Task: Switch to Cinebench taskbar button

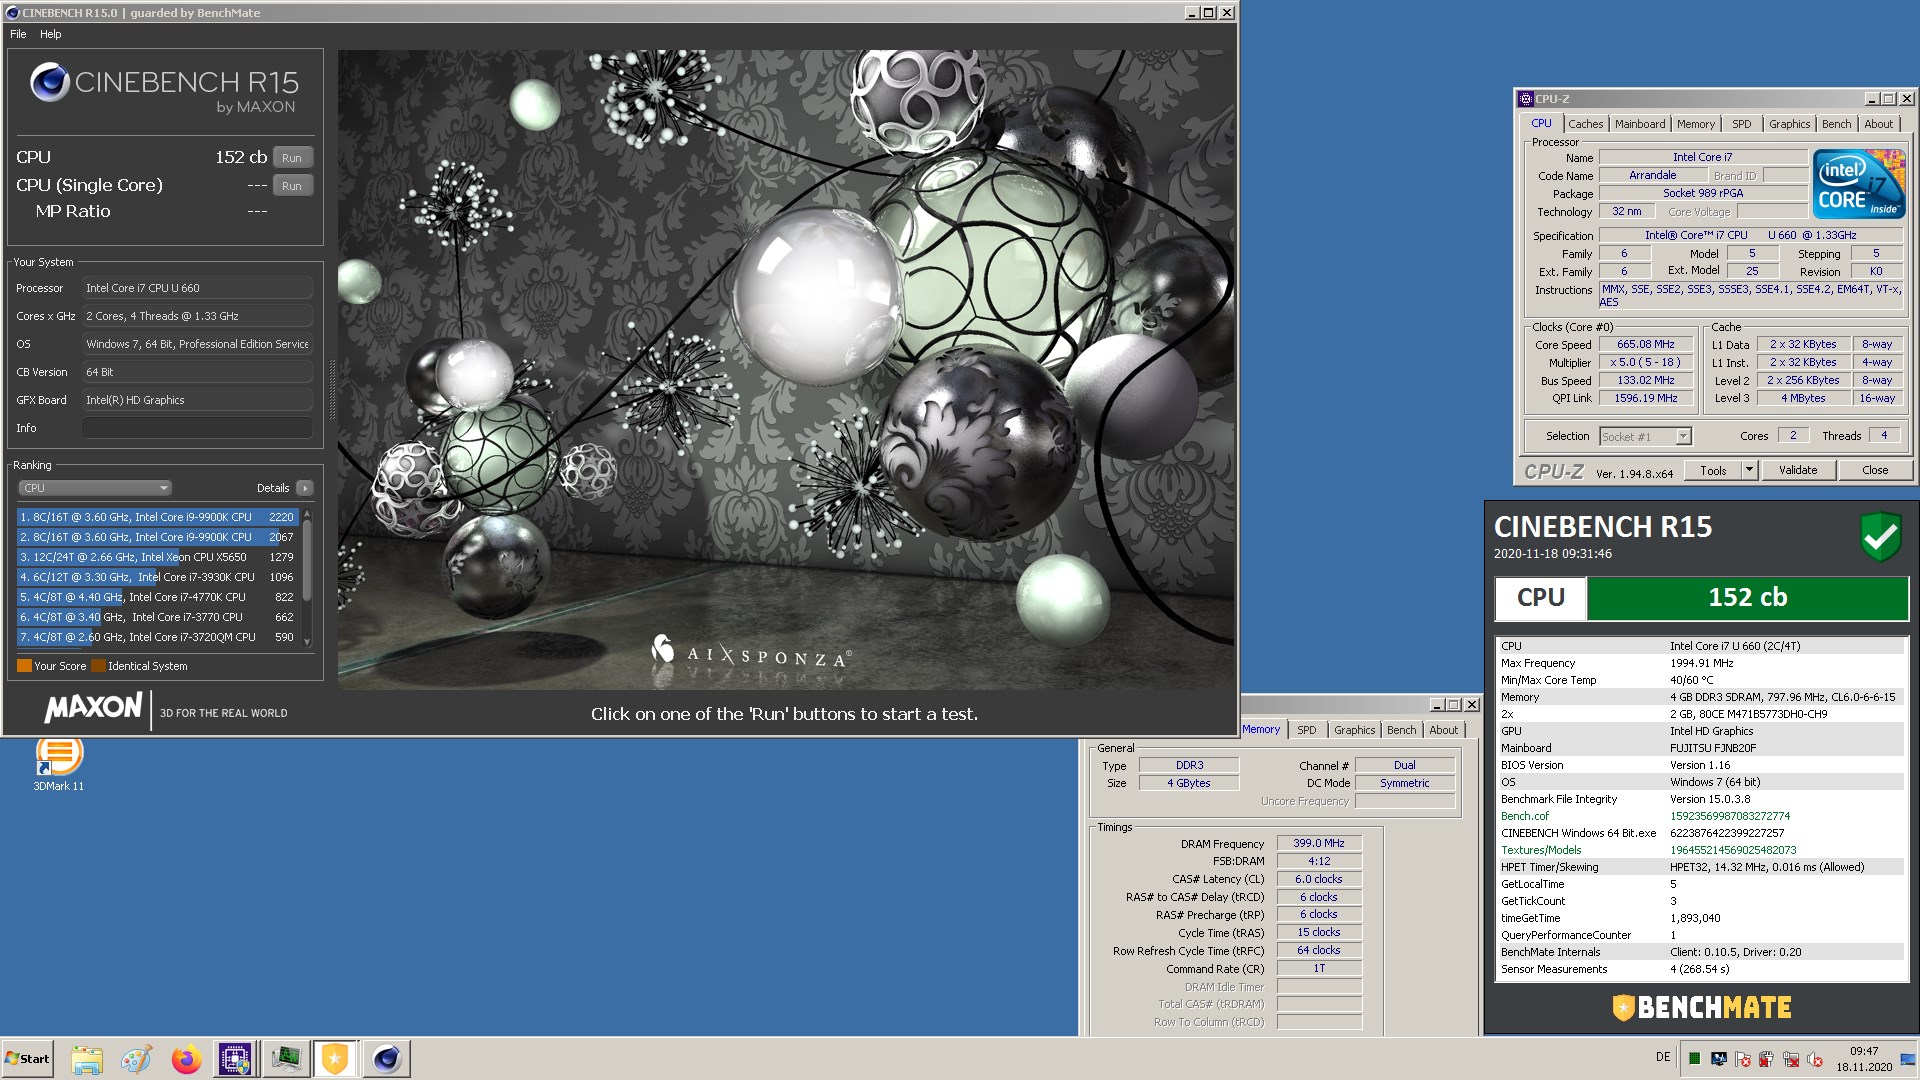Action: (386, 1059)
